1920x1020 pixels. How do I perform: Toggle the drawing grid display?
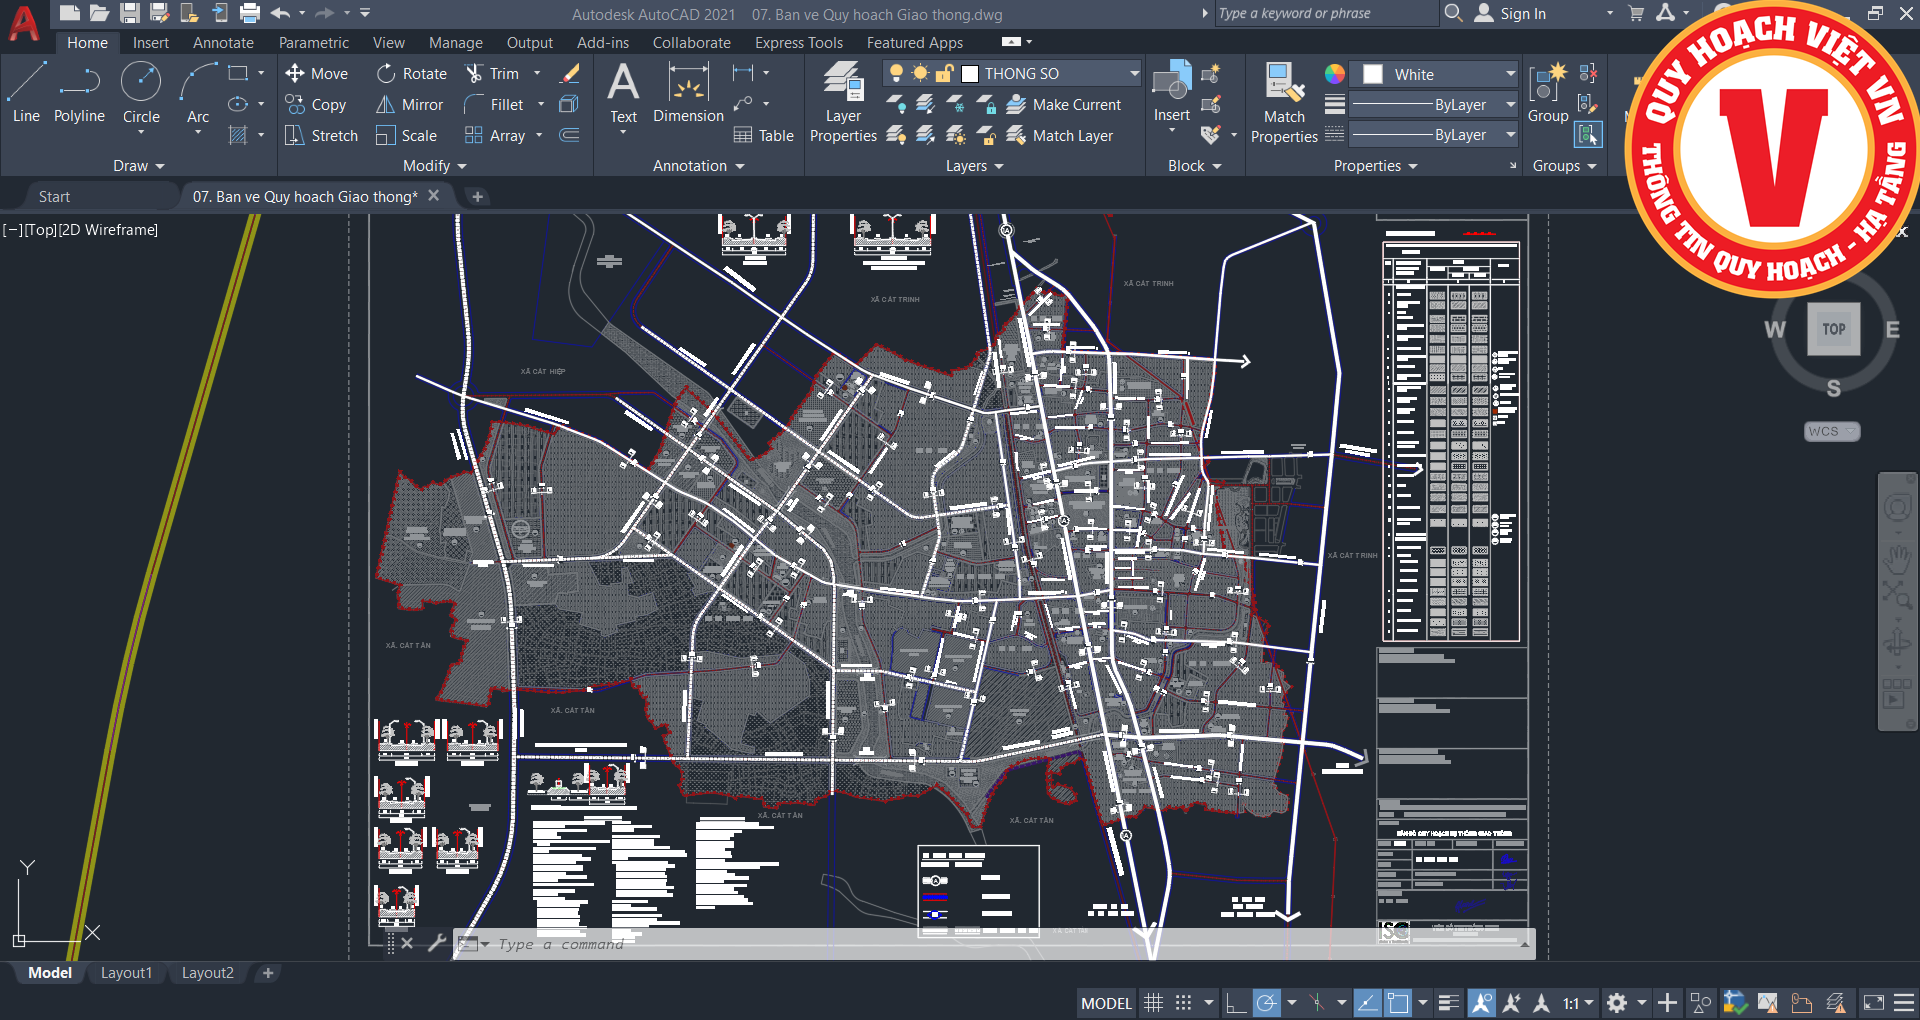pyautogui.click(x=1153, y=1003)
